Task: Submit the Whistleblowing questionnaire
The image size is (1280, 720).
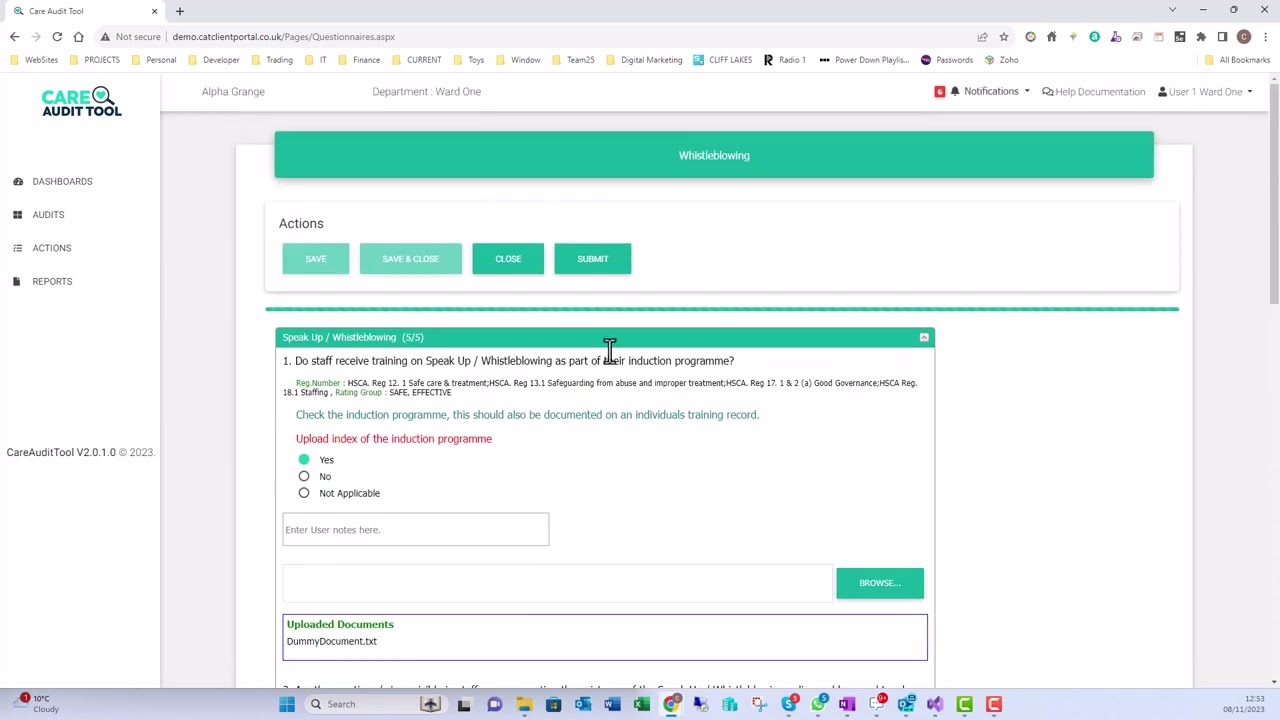Action: point(592,259)
